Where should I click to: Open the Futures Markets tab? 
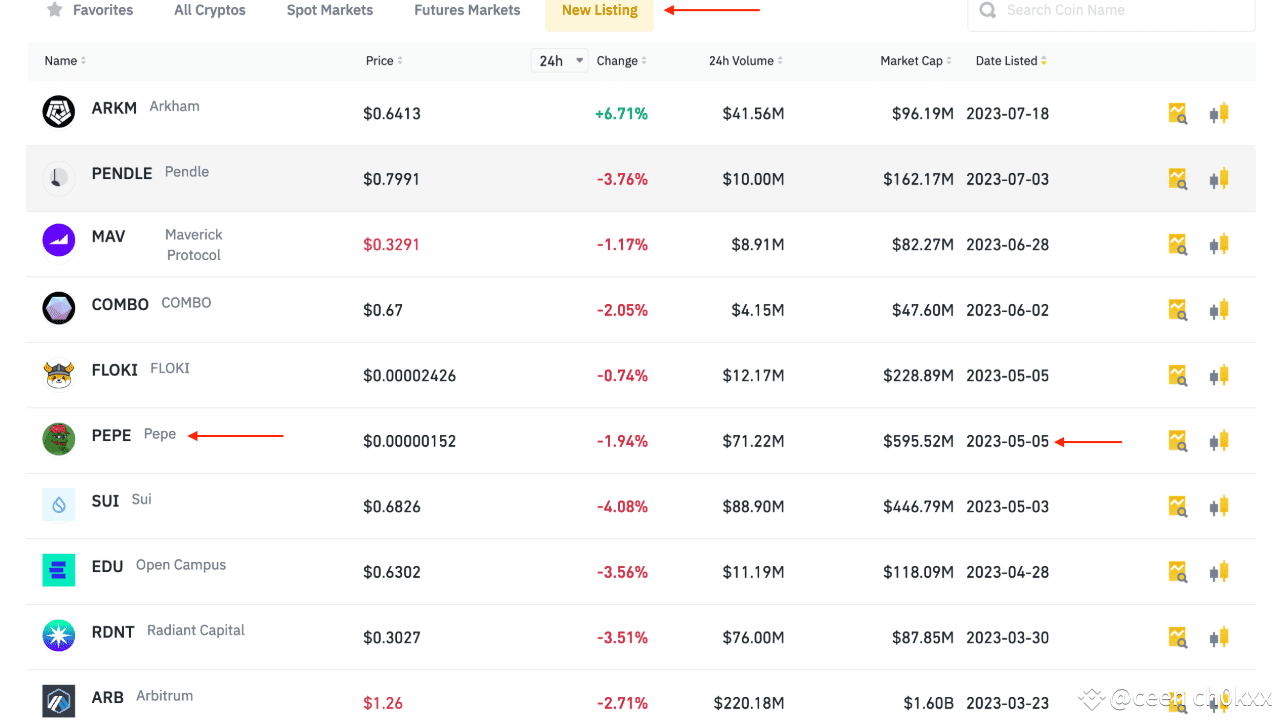(466, 10)
